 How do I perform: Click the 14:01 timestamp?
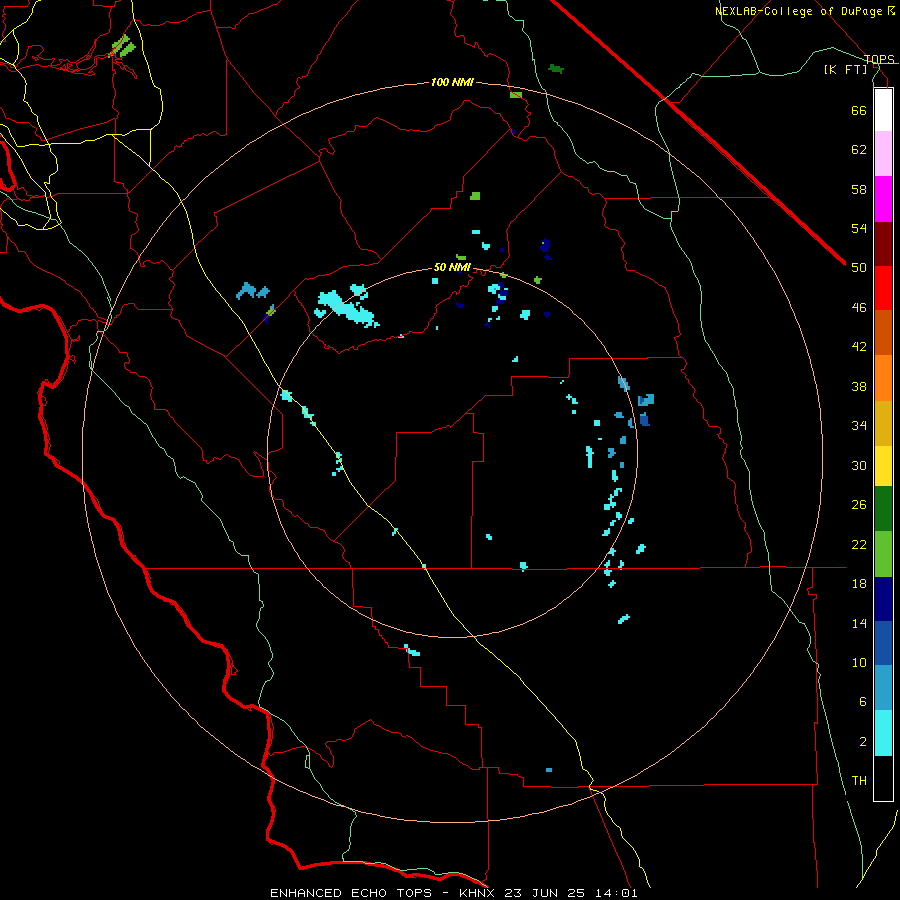[x=615, y=893]
